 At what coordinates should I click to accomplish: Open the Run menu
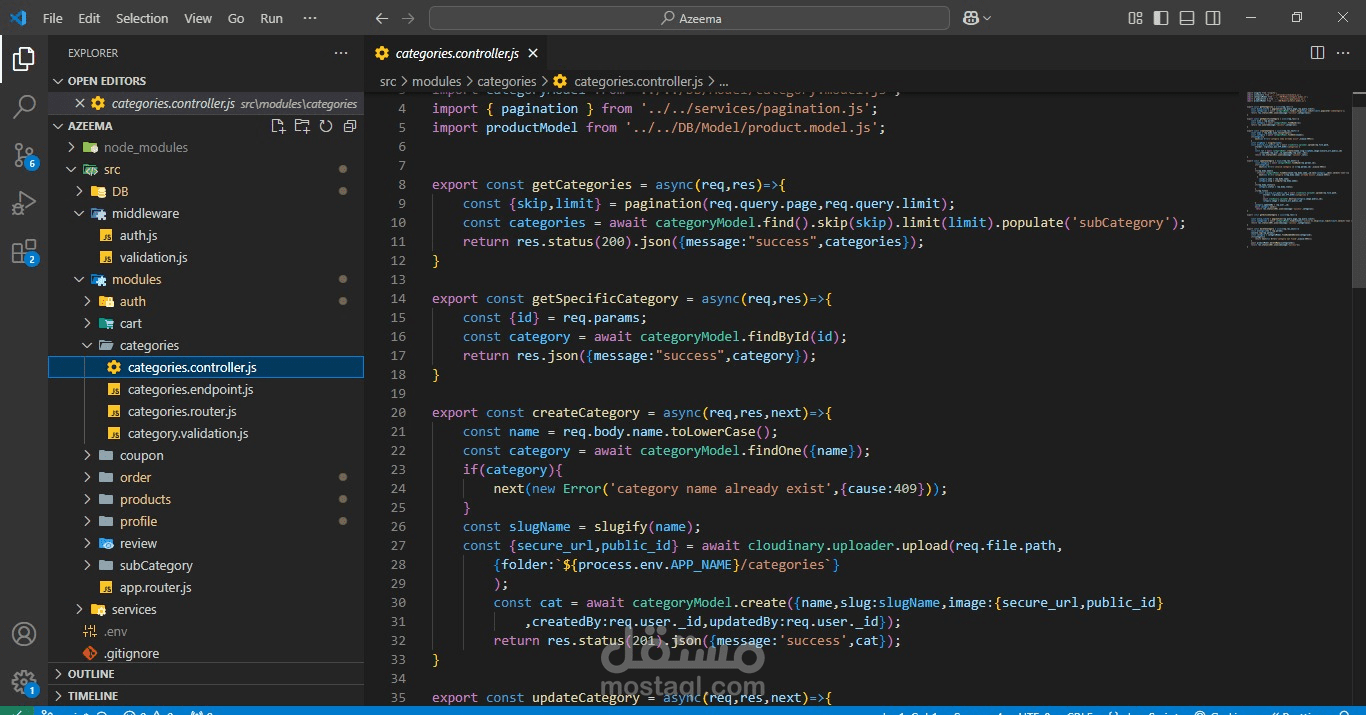(271, 18)
